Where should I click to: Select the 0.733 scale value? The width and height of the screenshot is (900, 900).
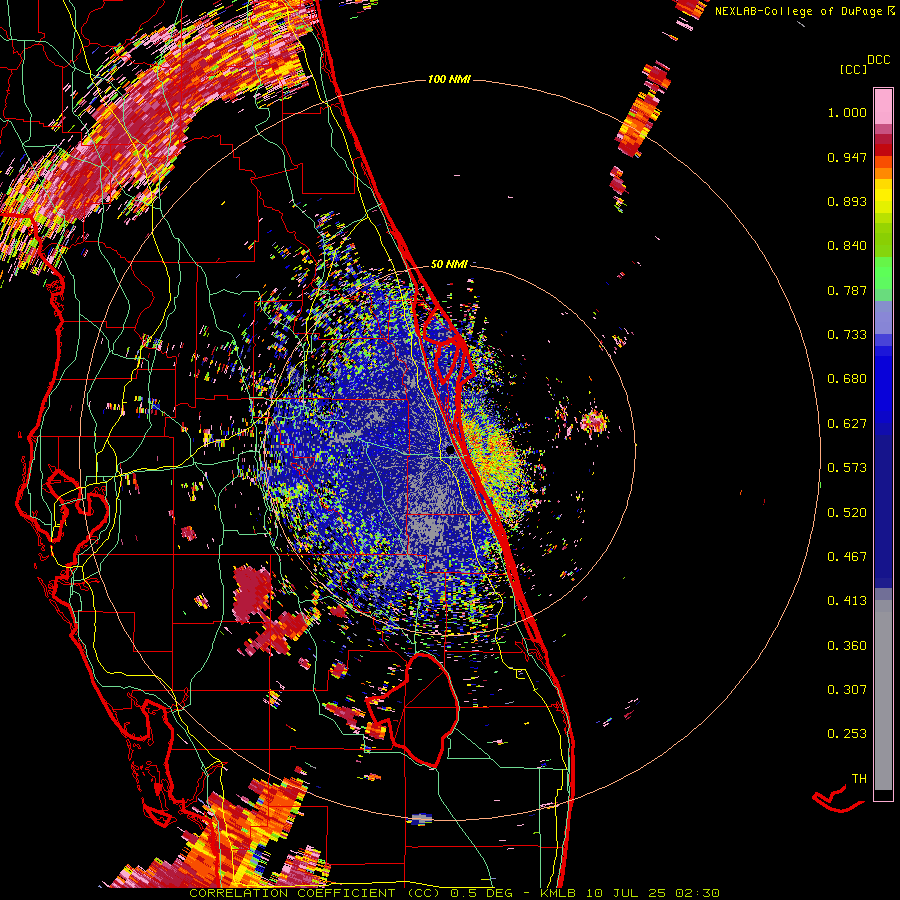pyautogui.click(x=847, y=335)
